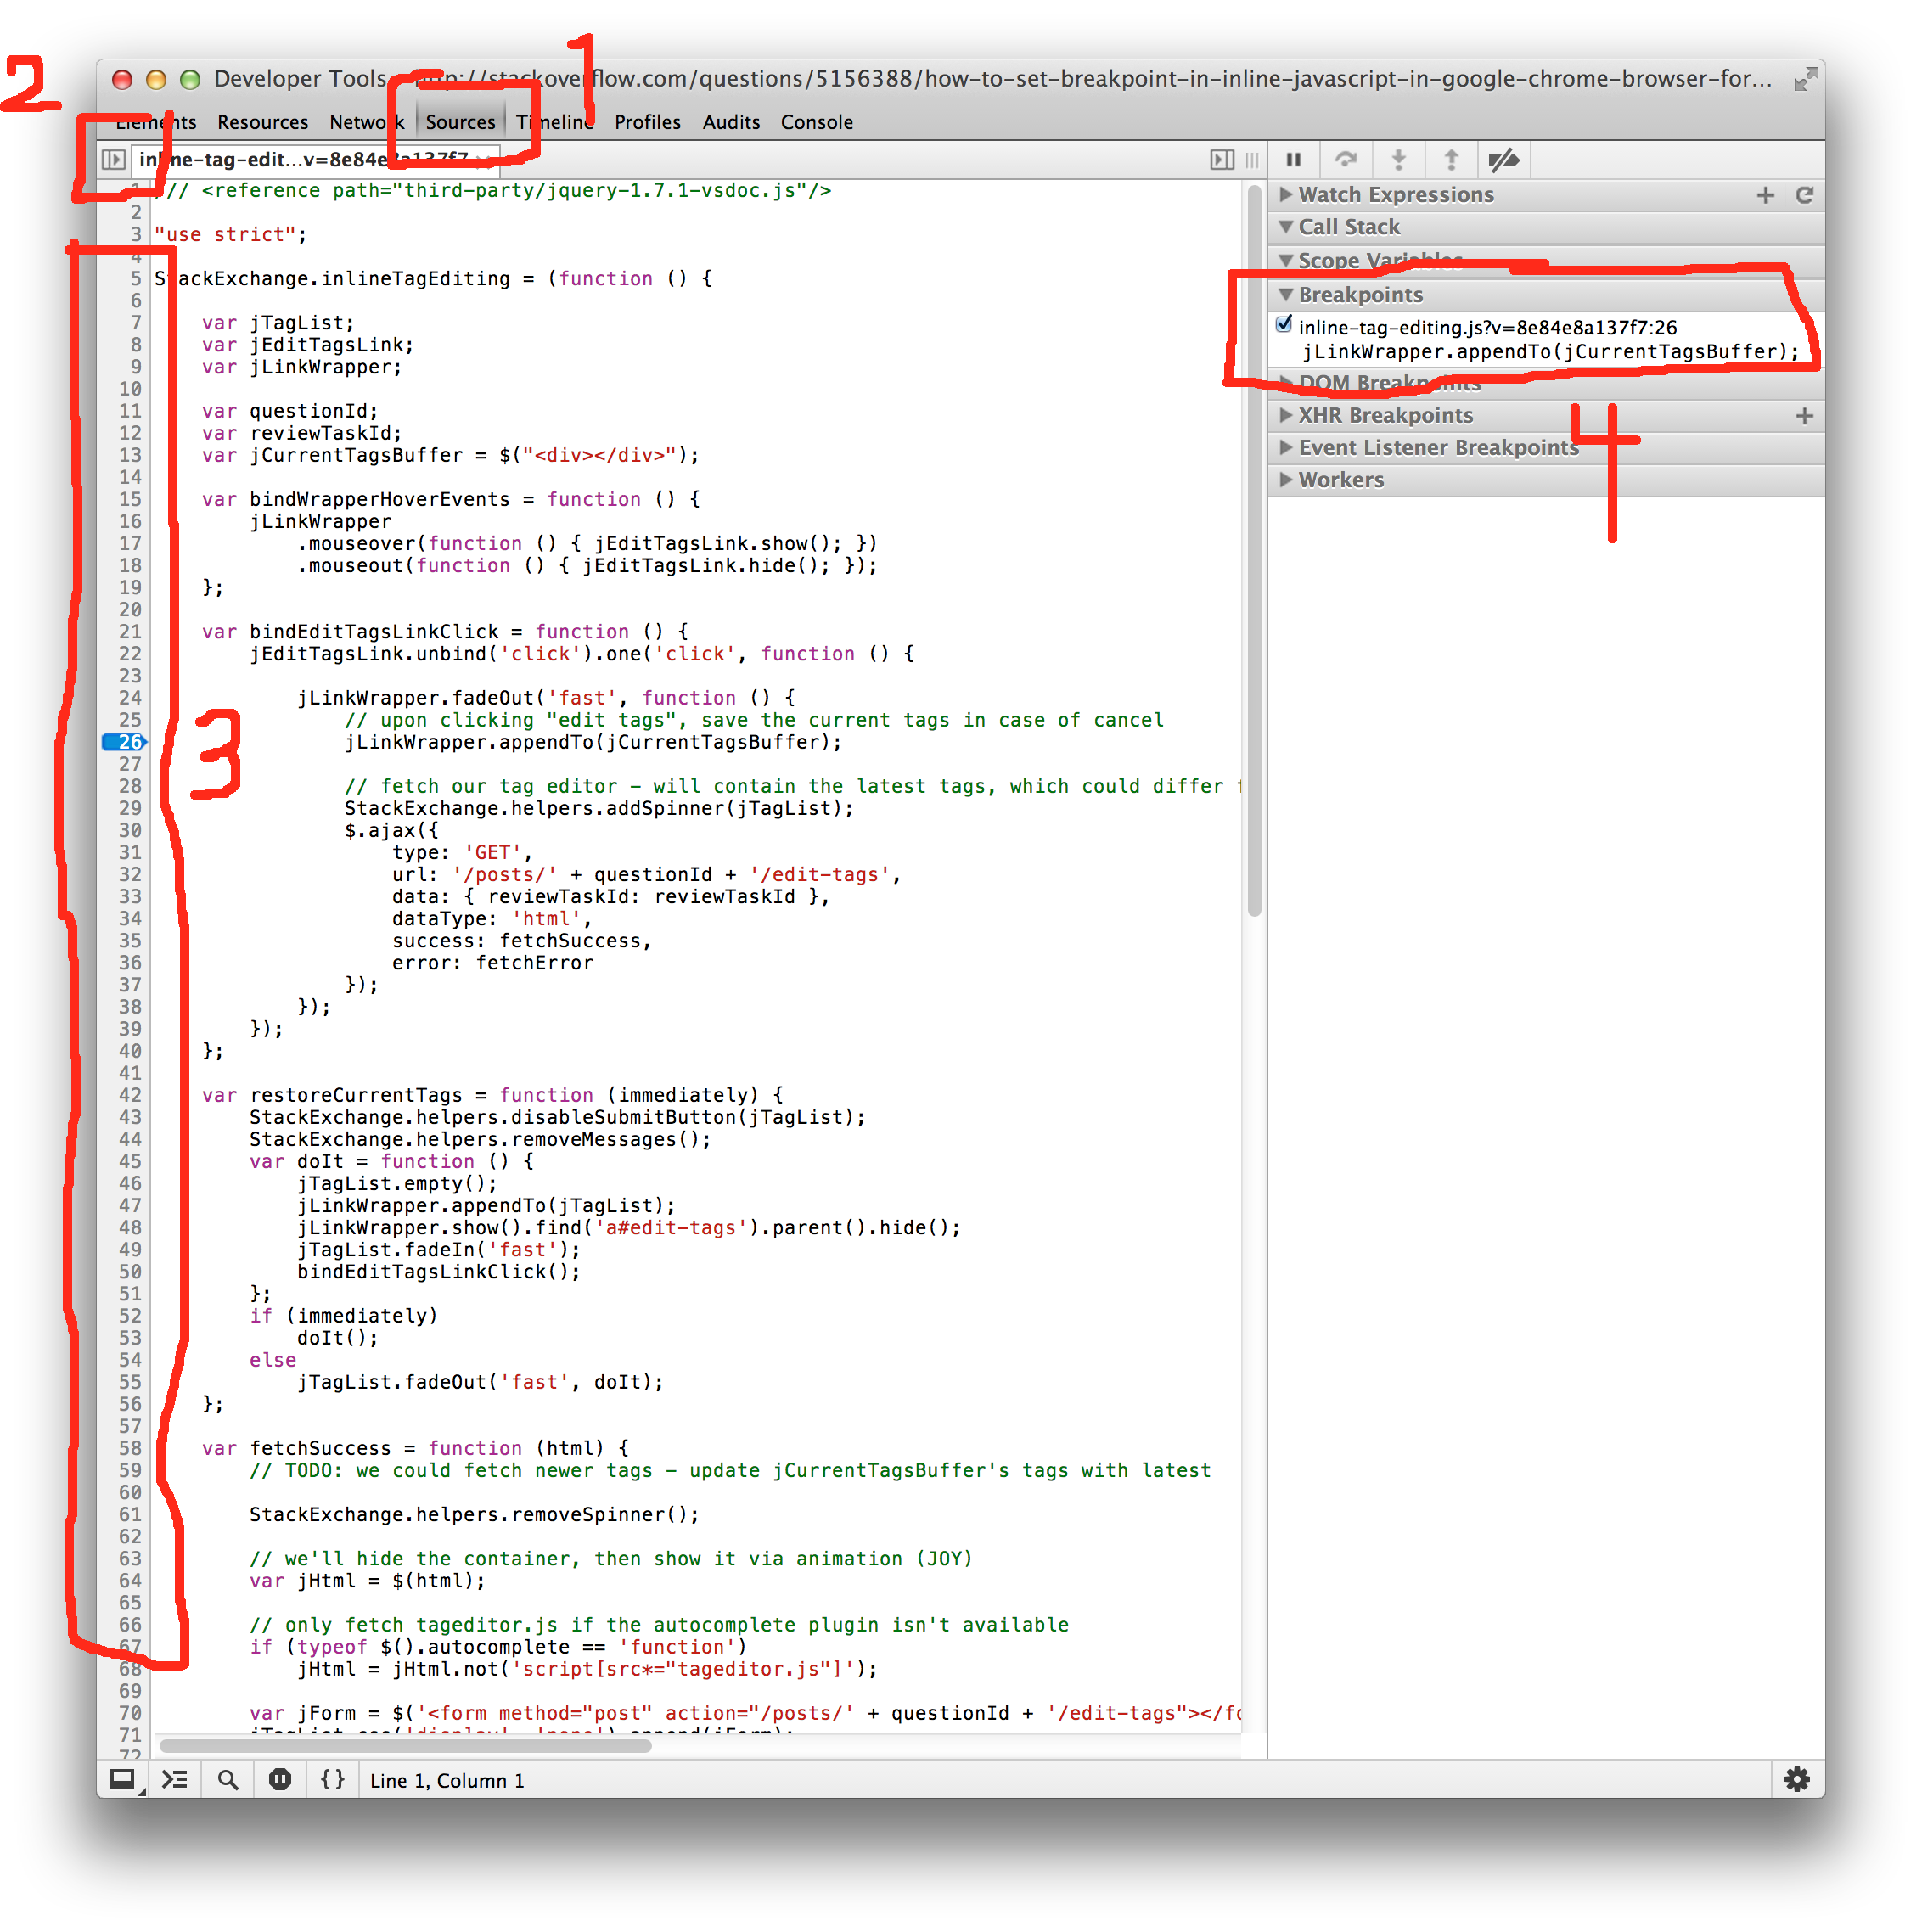Select the Sources tab
This screenshot has height=1932, width=1922.
coord(460,122)
